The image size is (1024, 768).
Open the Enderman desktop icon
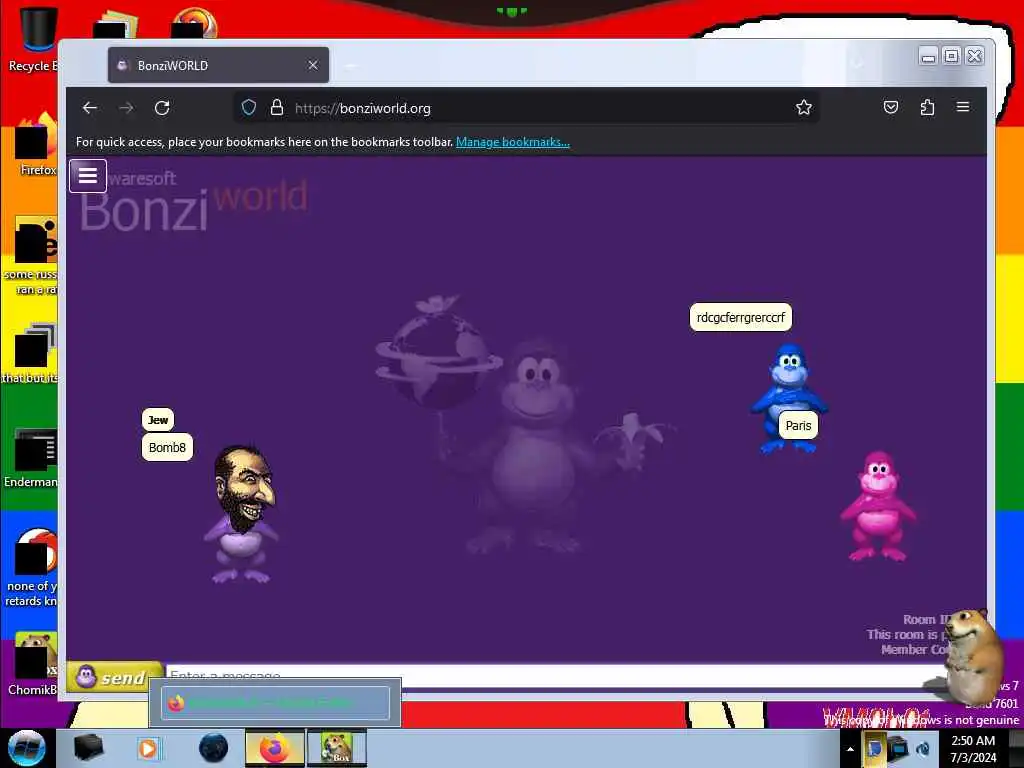coord(31,457)
